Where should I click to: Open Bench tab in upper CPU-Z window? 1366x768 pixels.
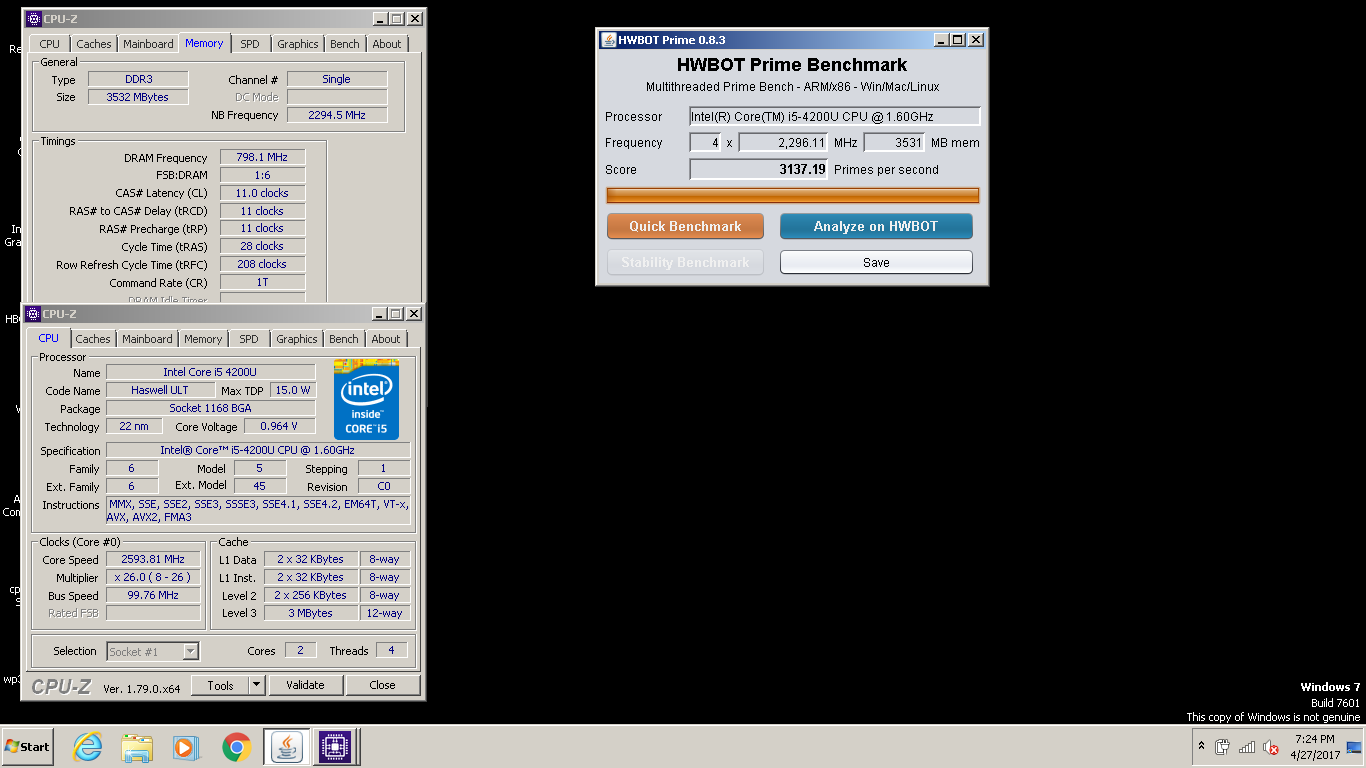point(345,44)
